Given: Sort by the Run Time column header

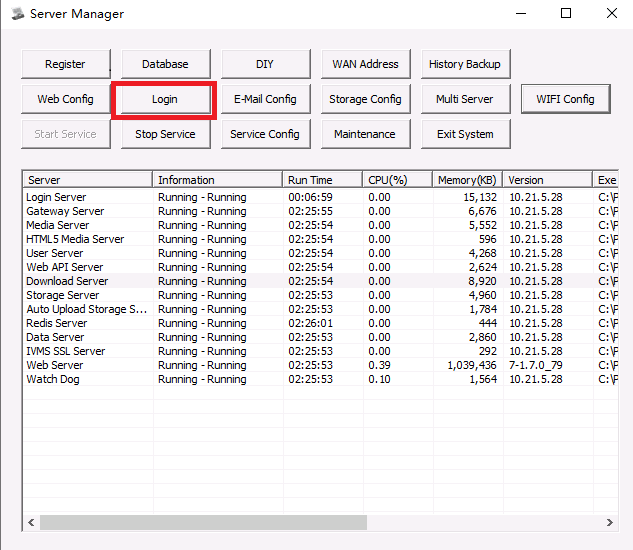Looking at the screenshot, I should pyautogui.click(x=322, y=180).
